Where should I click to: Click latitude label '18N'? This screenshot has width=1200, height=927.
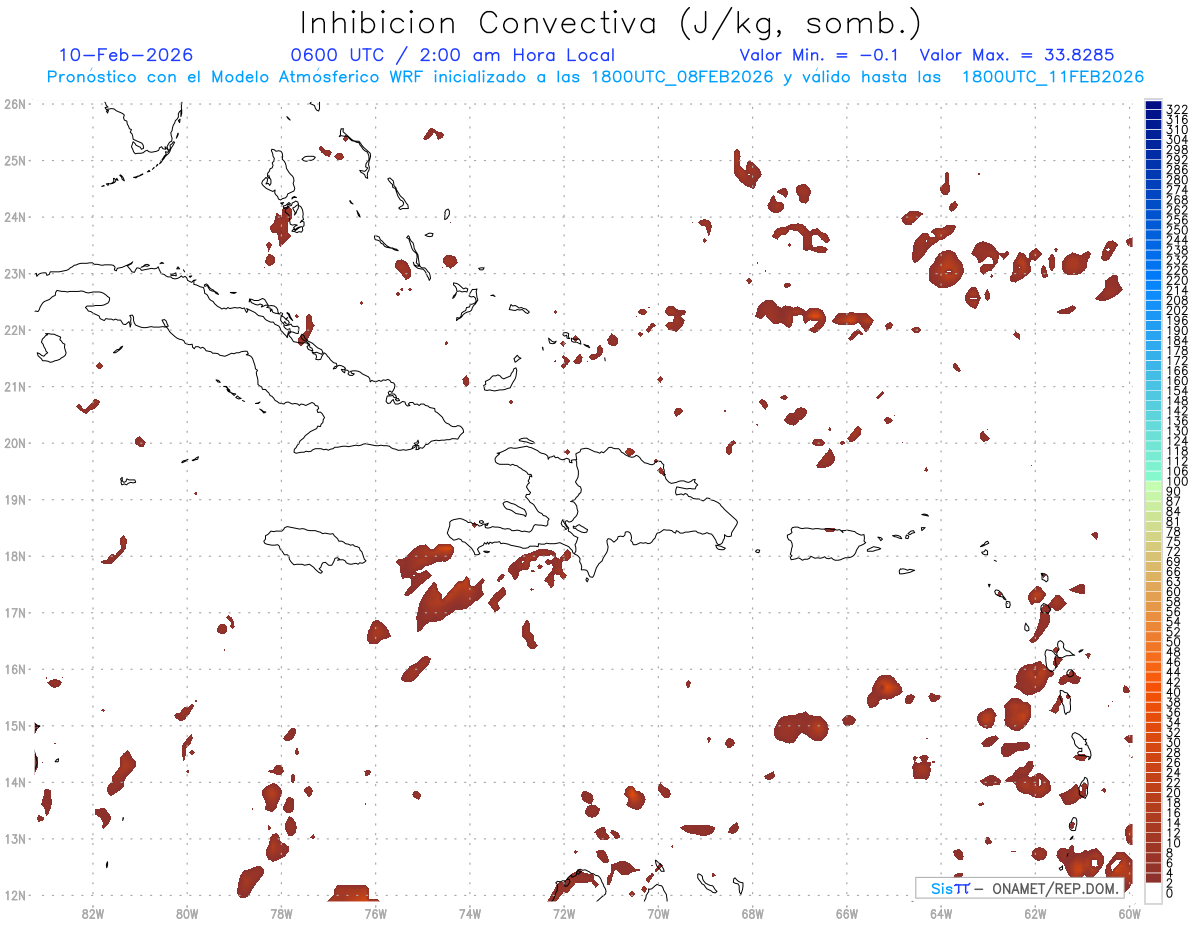[x=14, y=556]
